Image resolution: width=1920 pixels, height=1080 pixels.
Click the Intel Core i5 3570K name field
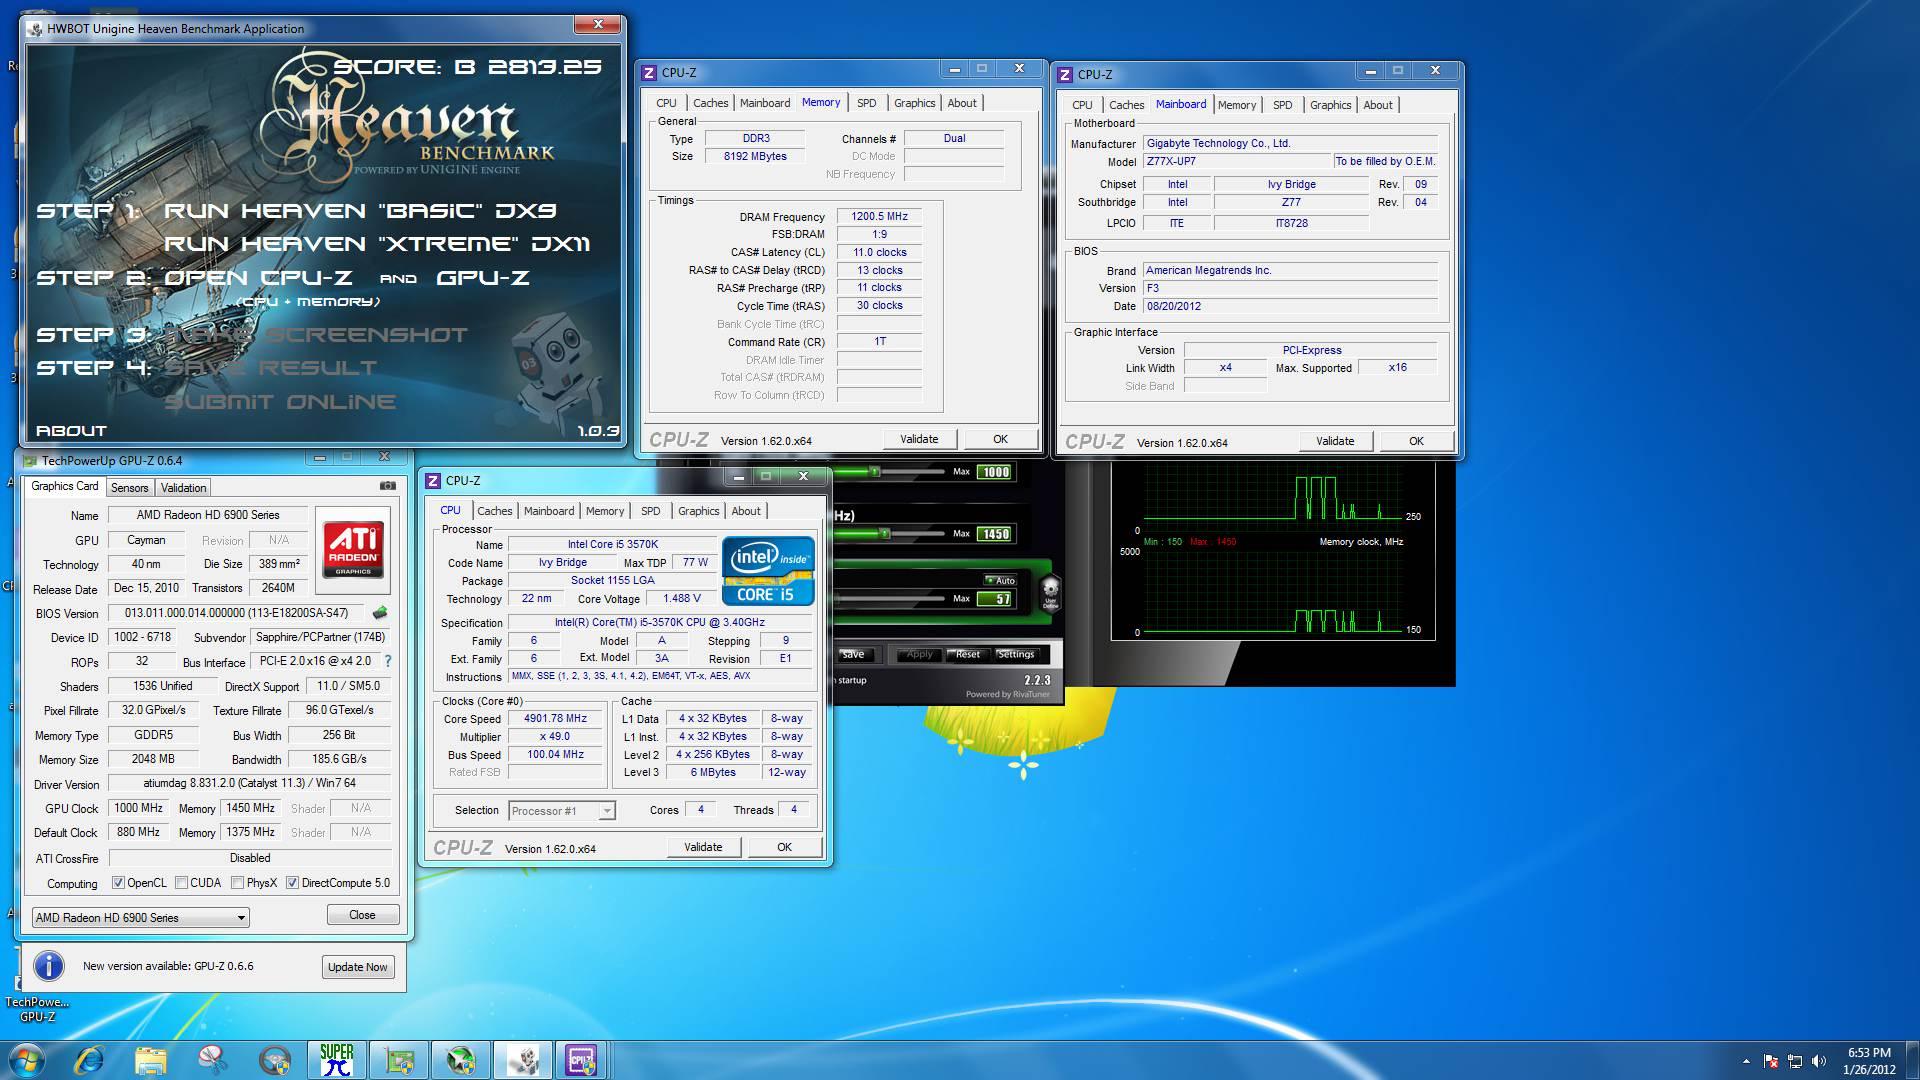tap(613, 544)
